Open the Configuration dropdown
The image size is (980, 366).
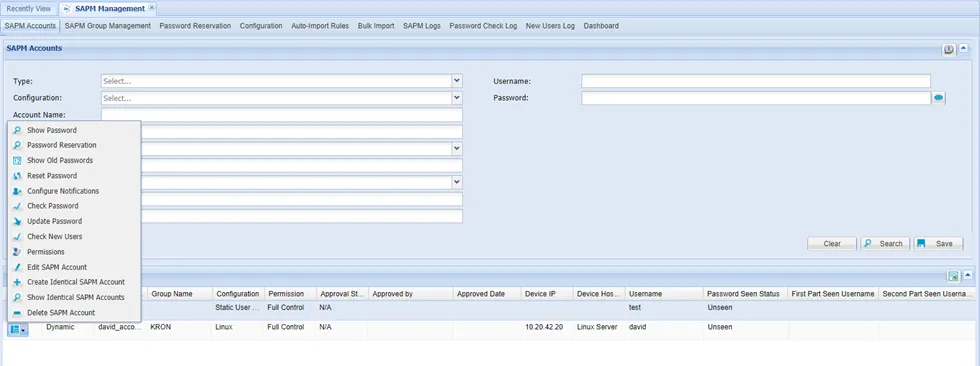457,98
